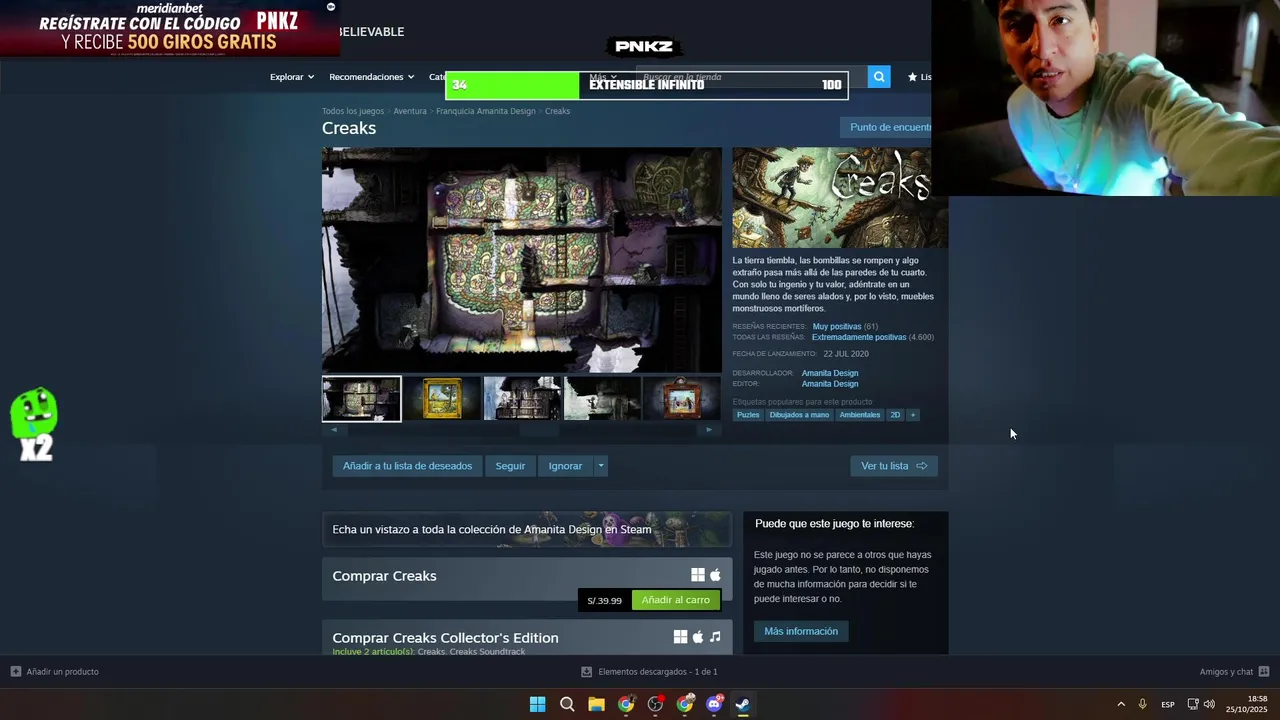
Task: Click the plus icon for Añadir un producto
Action: 15,672
